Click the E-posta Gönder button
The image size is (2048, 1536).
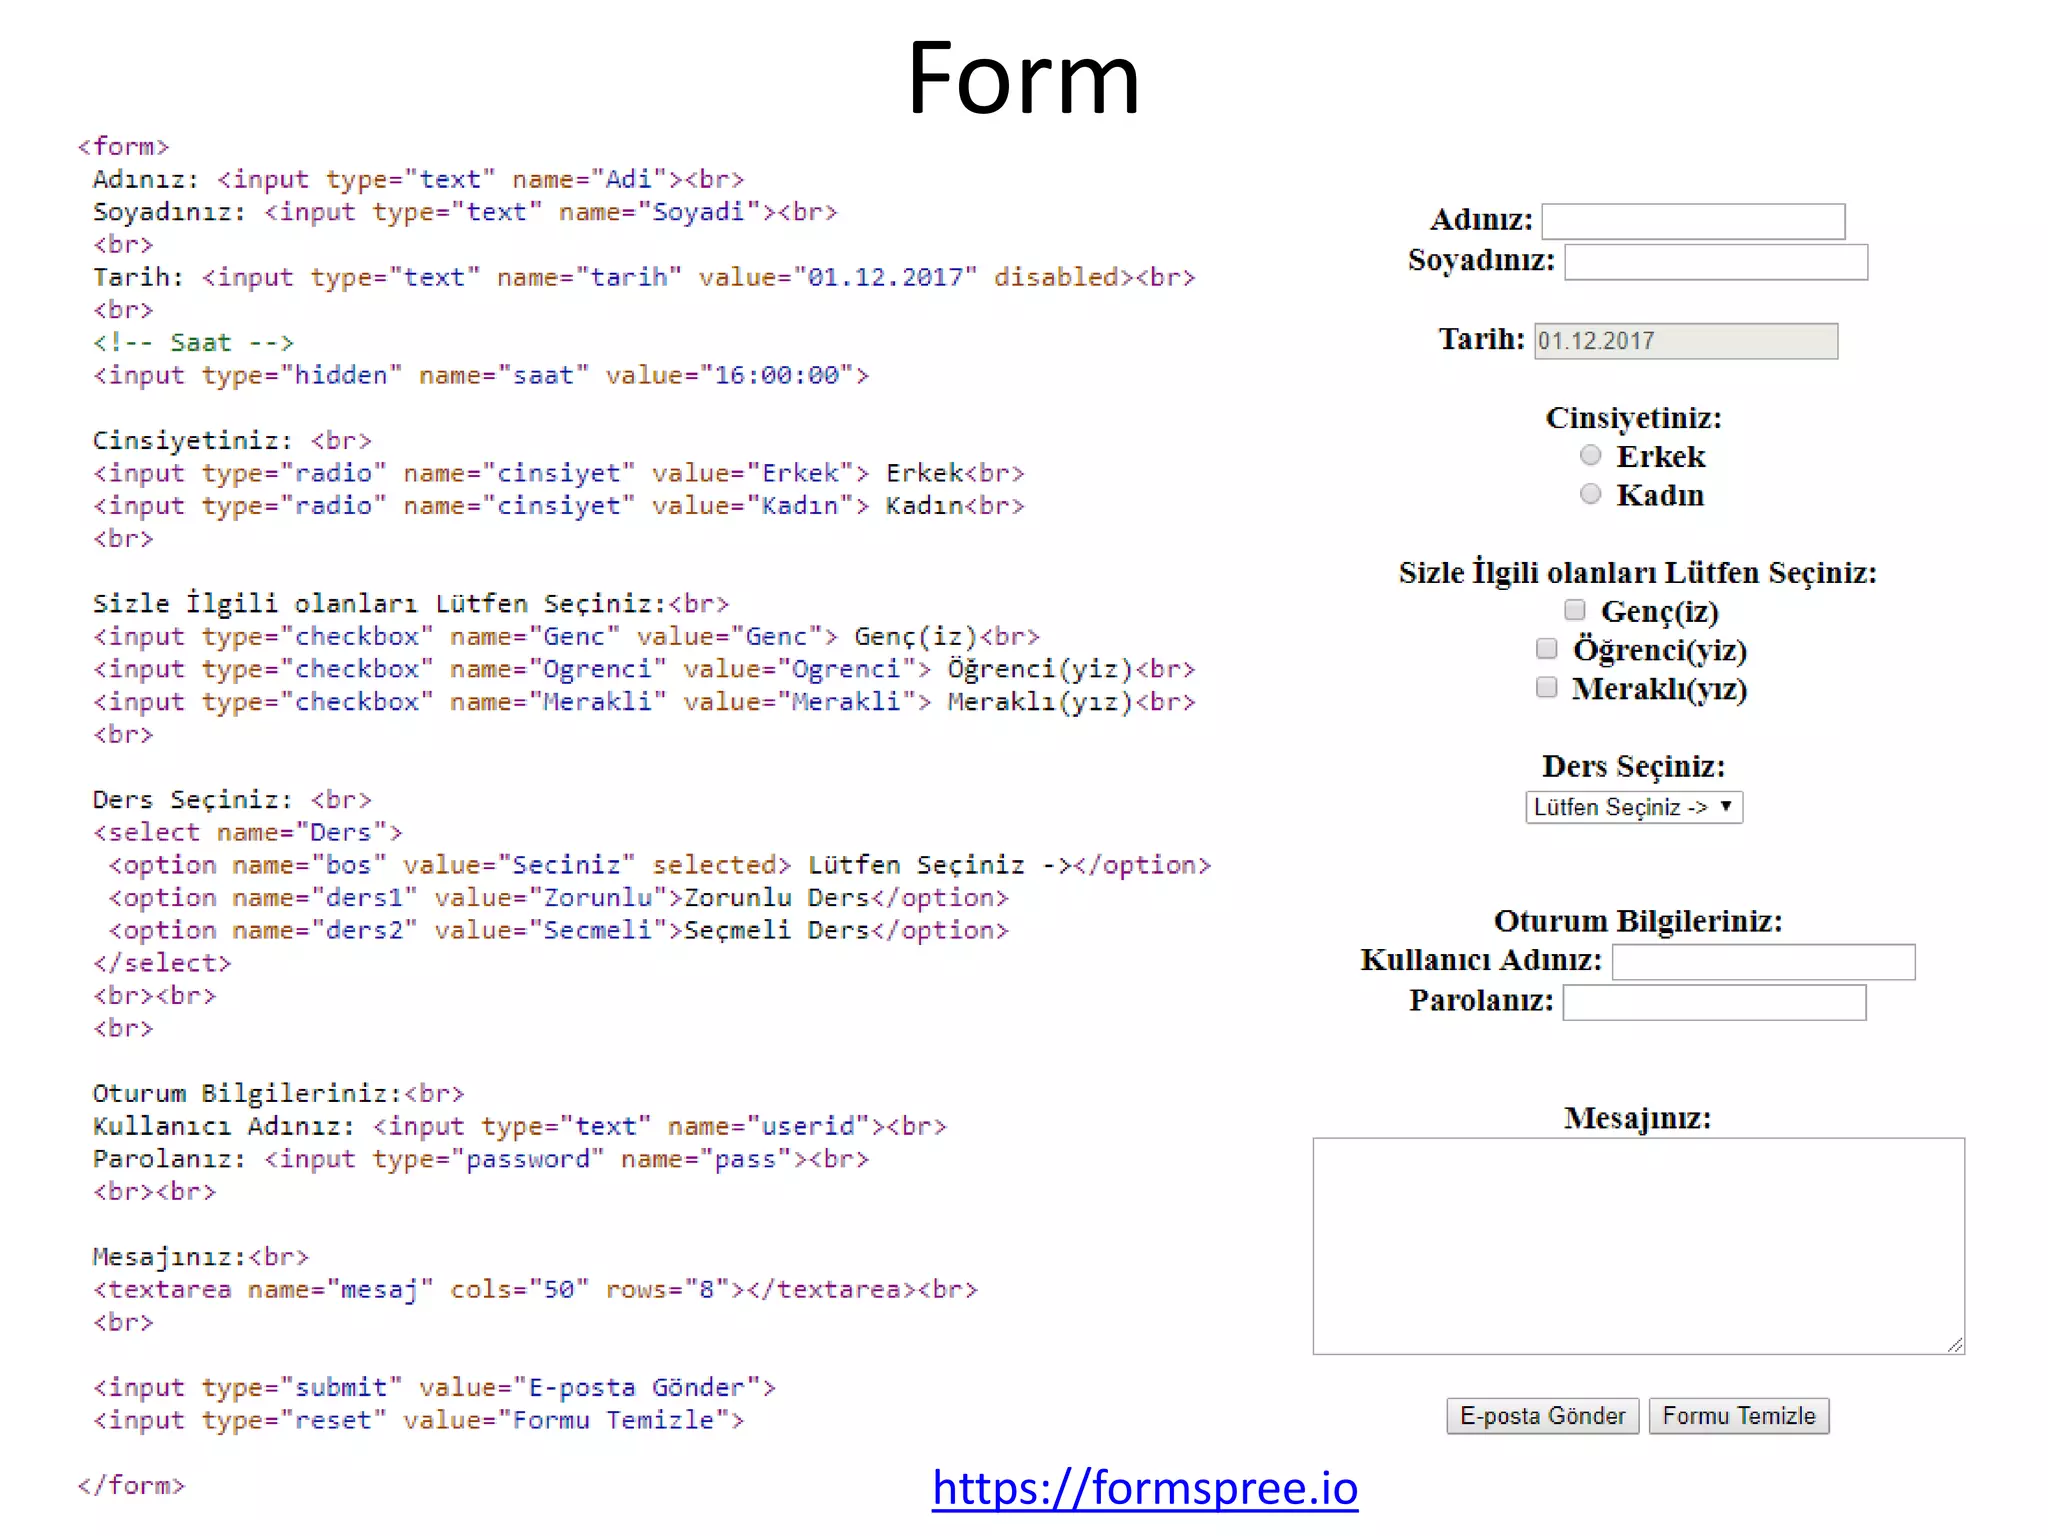(1543, 1416)
